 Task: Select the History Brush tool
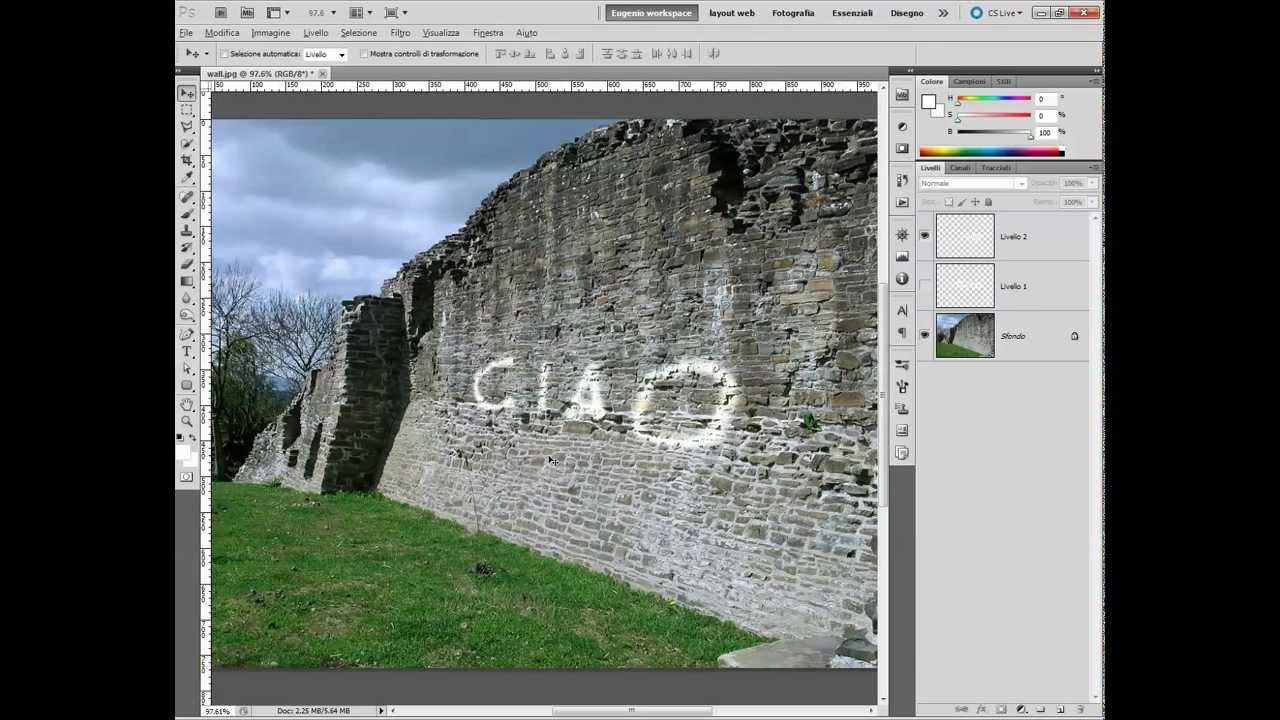(187, 247)
